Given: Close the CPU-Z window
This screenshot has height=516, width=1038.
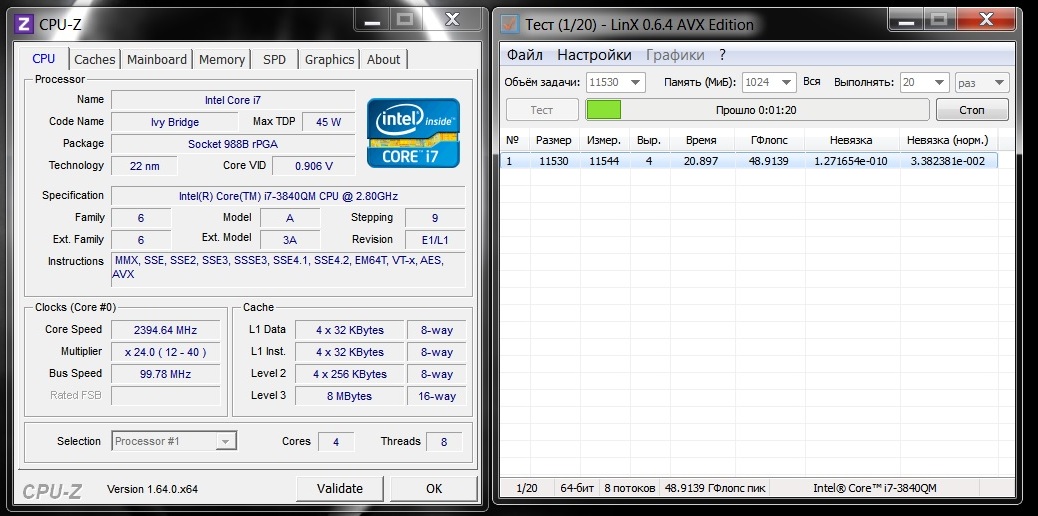Looking at the screenshot, I should pyautogui.click(x=452, y=19).
